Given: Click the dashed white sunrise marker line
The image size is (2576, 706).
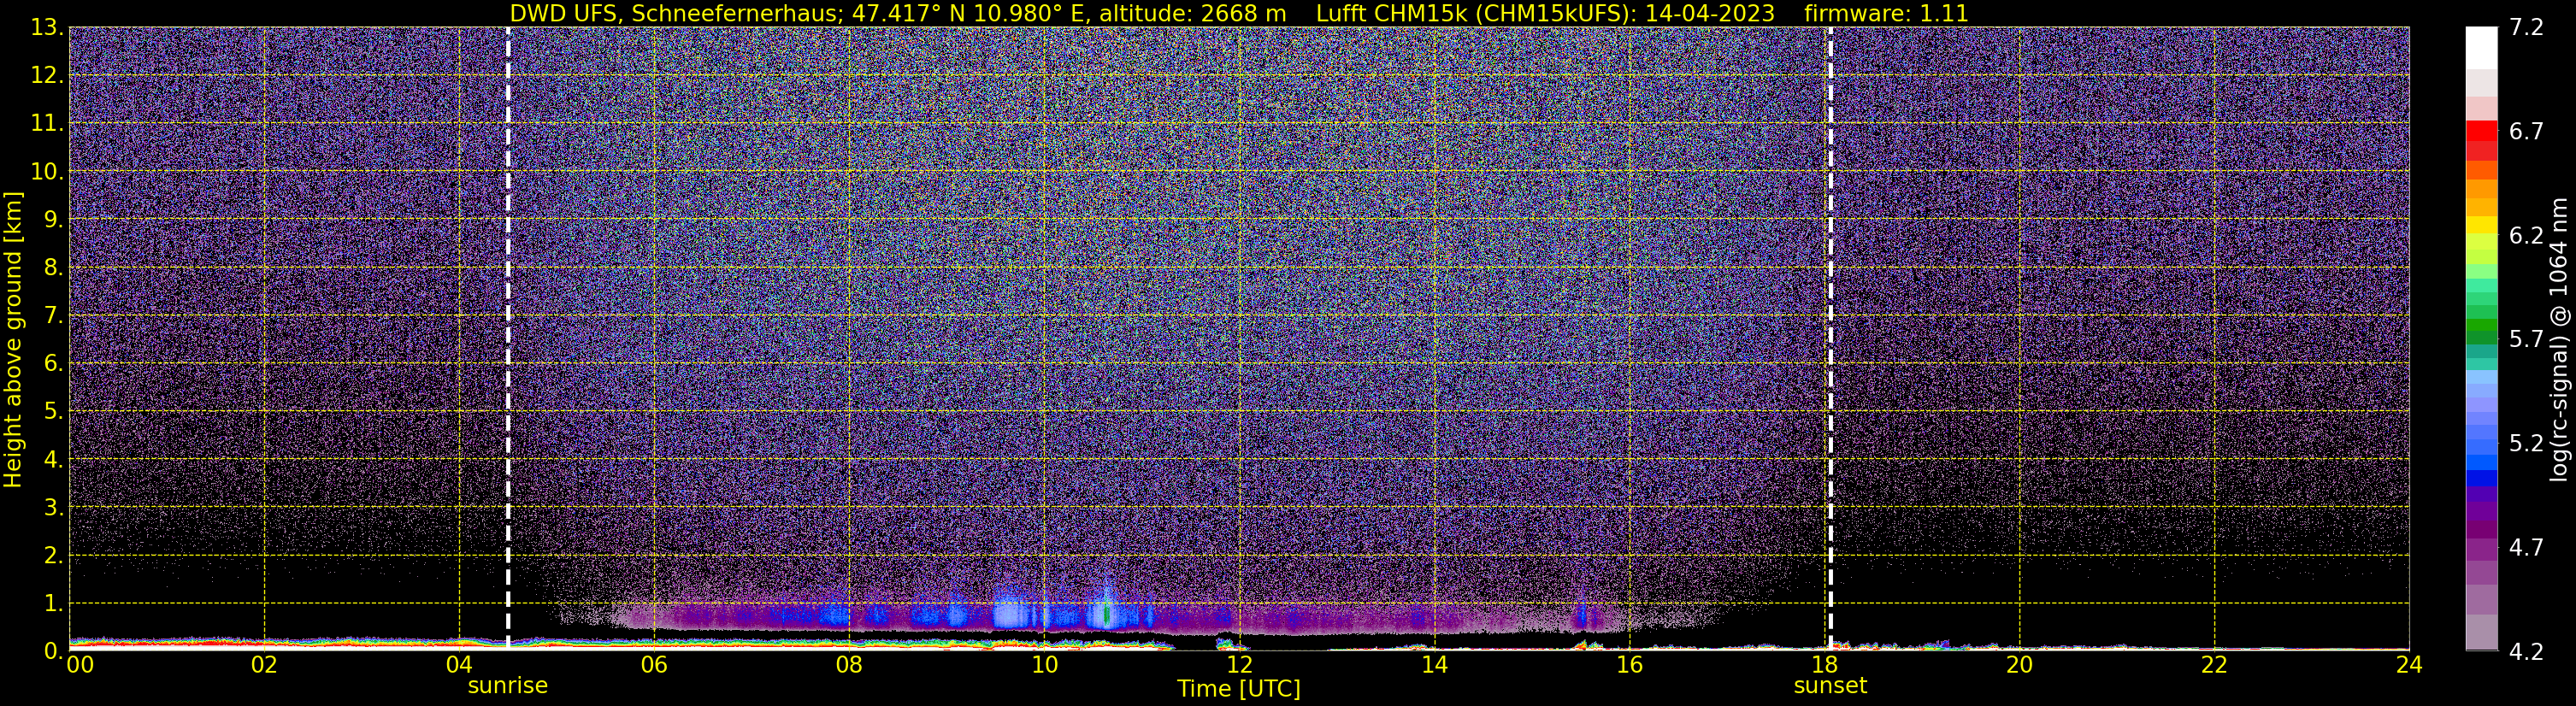Looking at the screenshot, I should [508, 339].
